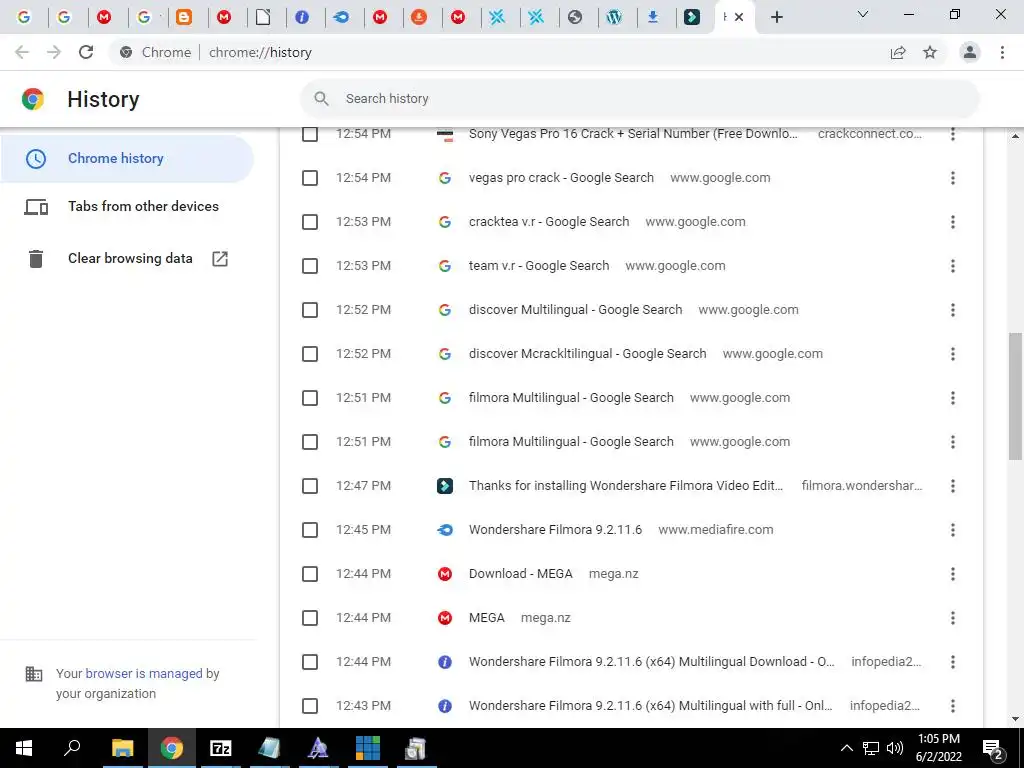Click the Filmora favicon in Thanks row

(x=445, y=486)
